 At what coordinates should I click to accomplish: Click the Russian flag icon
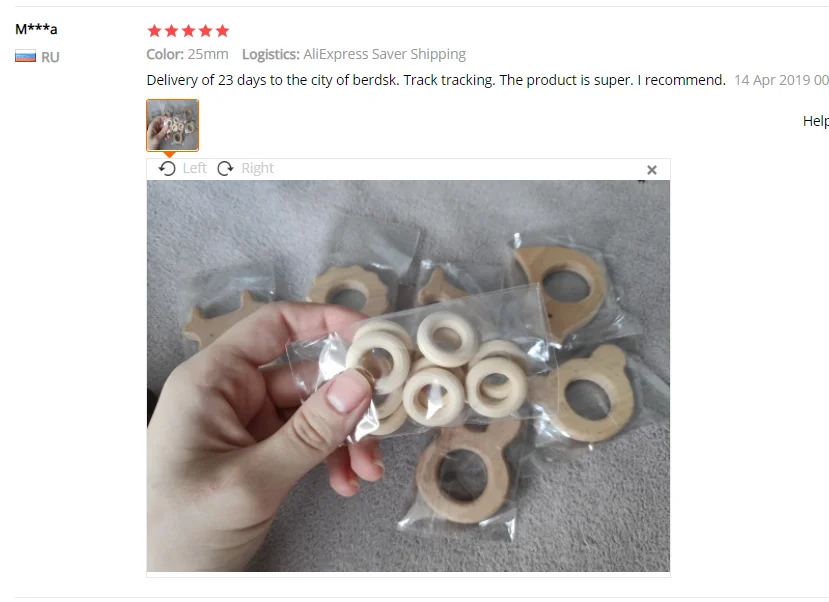(x=25, y=56)
